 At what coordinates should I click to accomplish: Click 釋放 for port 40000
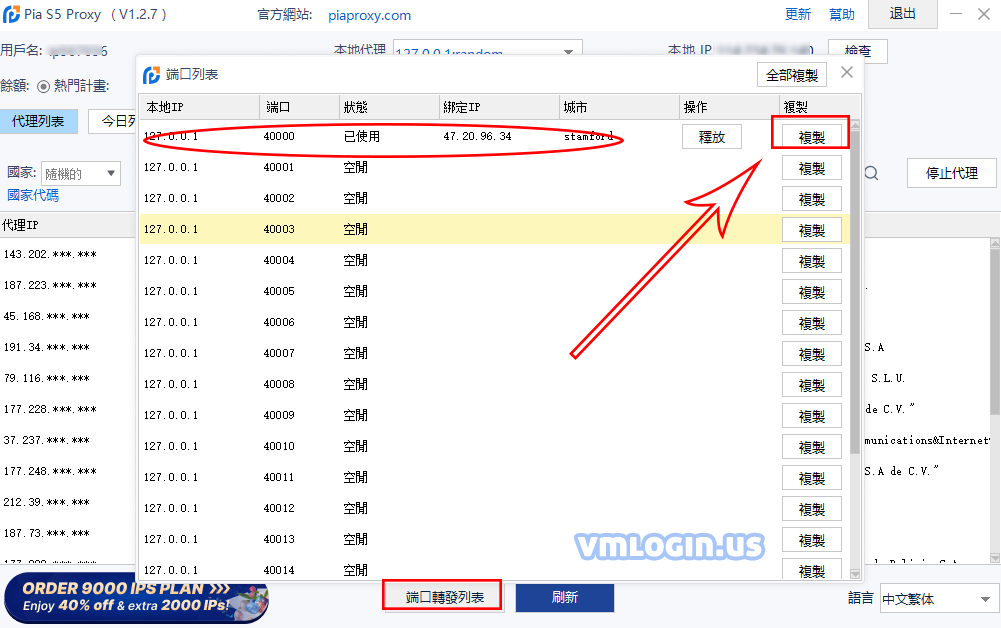tap(712, 137)
